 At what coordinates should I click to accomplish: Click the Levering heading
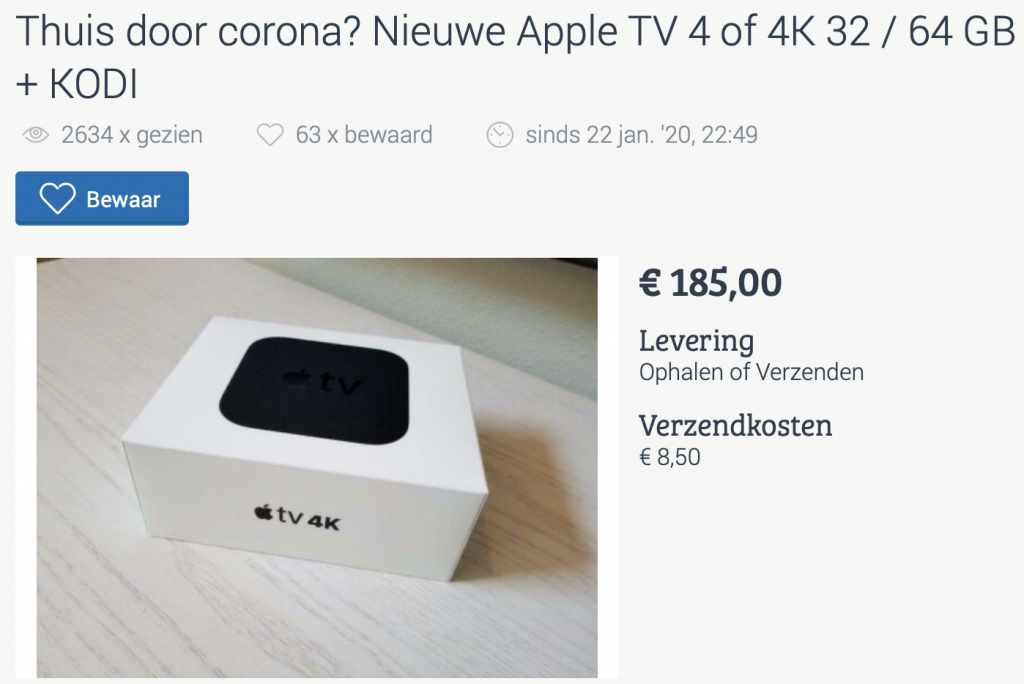pos(696,341)
